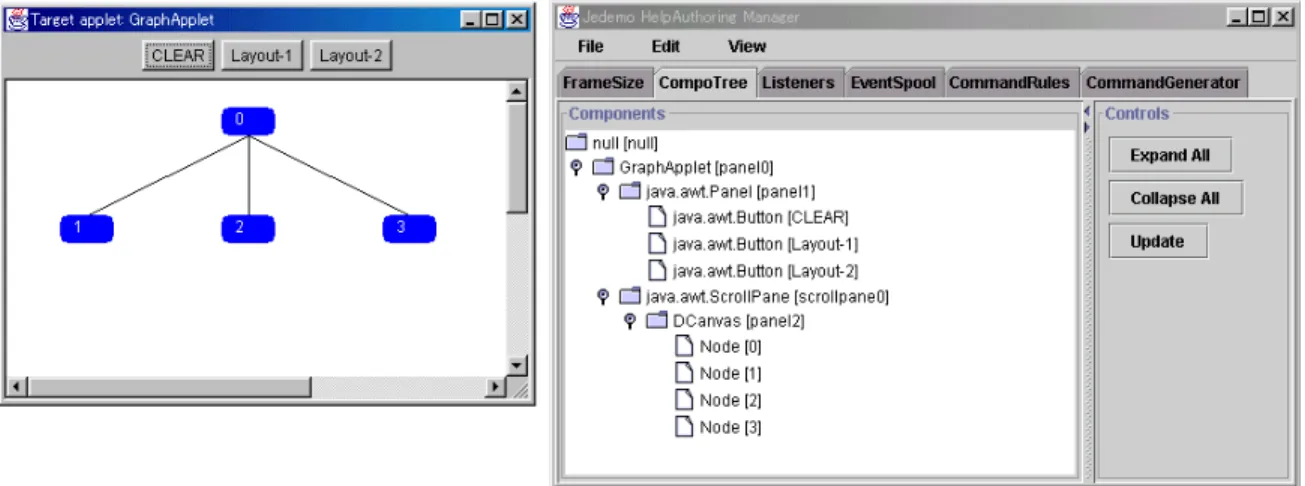Image resolution: width=1305 pixels, height=486 pixels.
Task: Click the applet vertical scrollbar up arrow
Action: [517, 91]
